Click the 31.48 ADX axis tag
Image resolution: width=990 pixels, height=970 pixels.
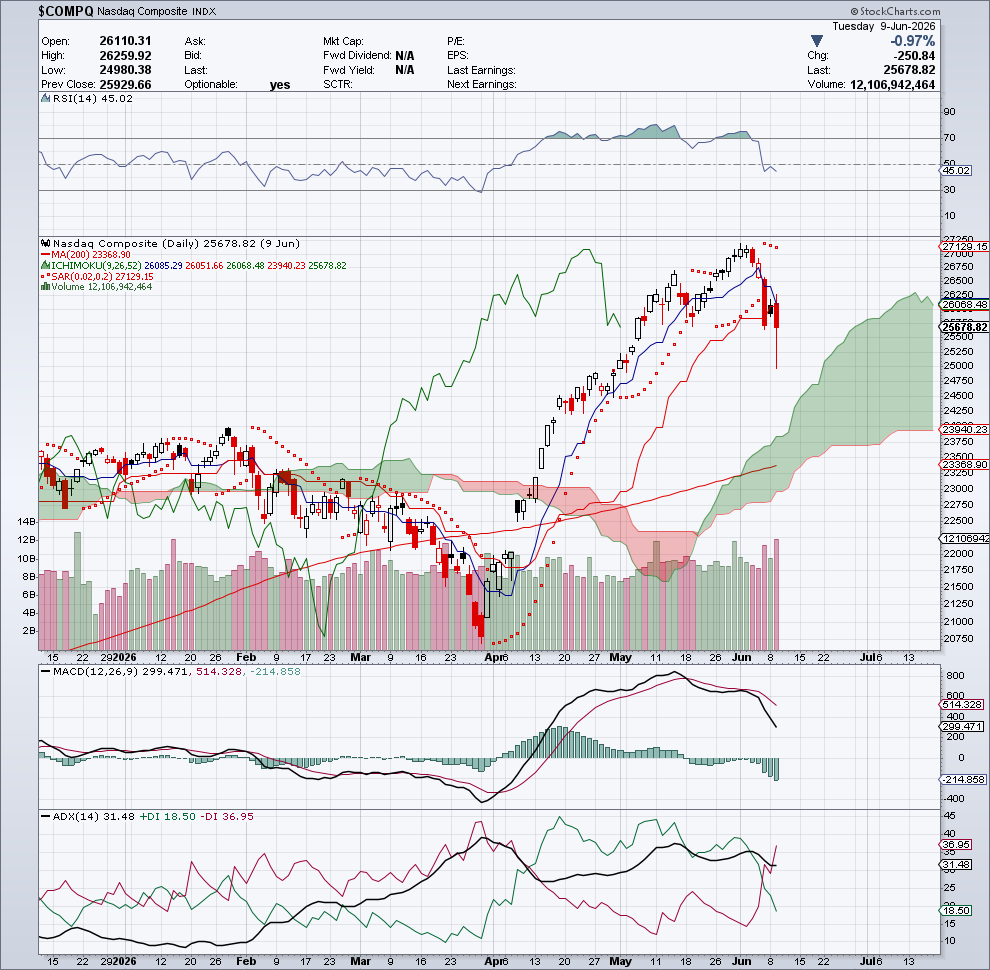tap(957, 865)
